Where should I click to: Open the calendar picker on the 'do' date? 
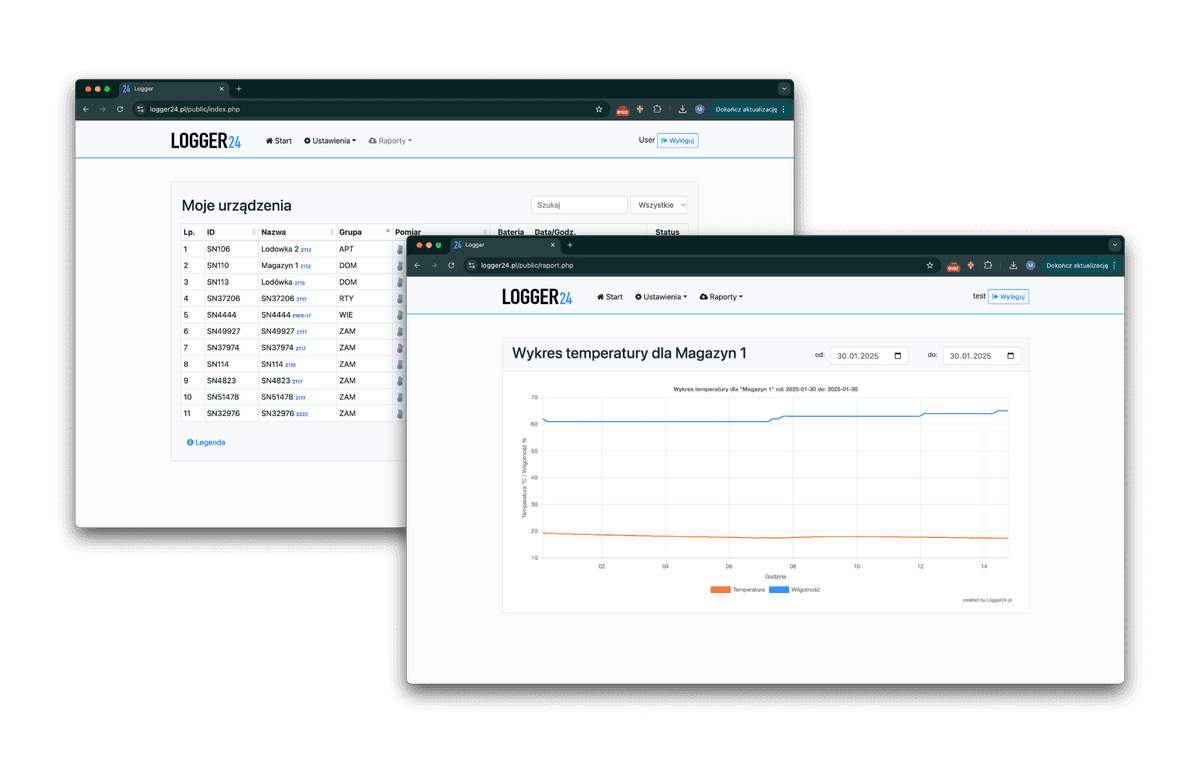point(1010,356)
